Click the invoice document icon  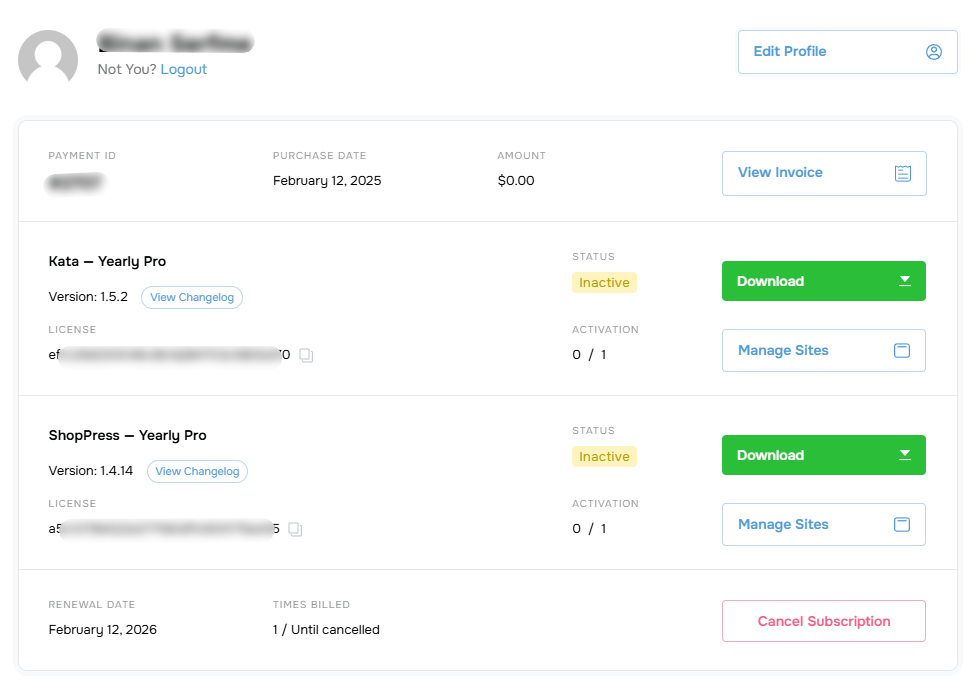click(902, 174)
